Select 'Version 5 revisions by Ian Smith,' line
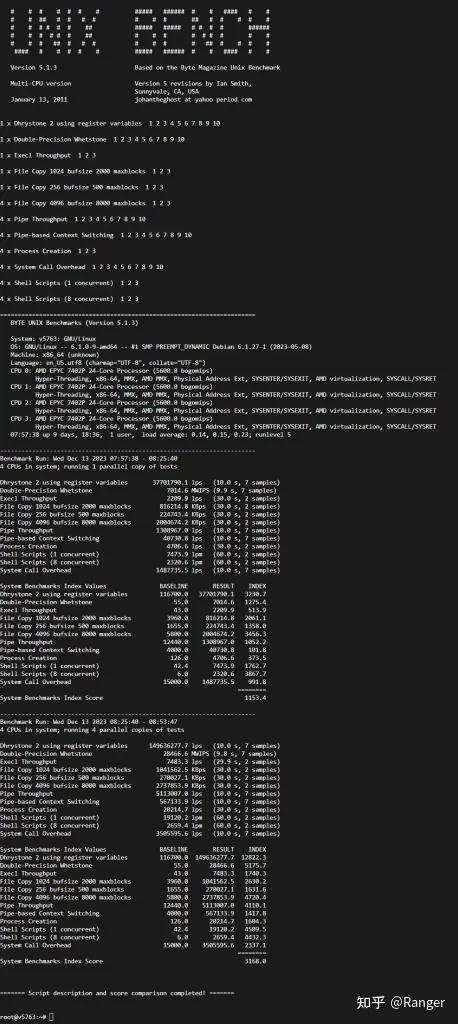Image resolution: width=458 pixels, height=1024 pixels. (193, 84)
